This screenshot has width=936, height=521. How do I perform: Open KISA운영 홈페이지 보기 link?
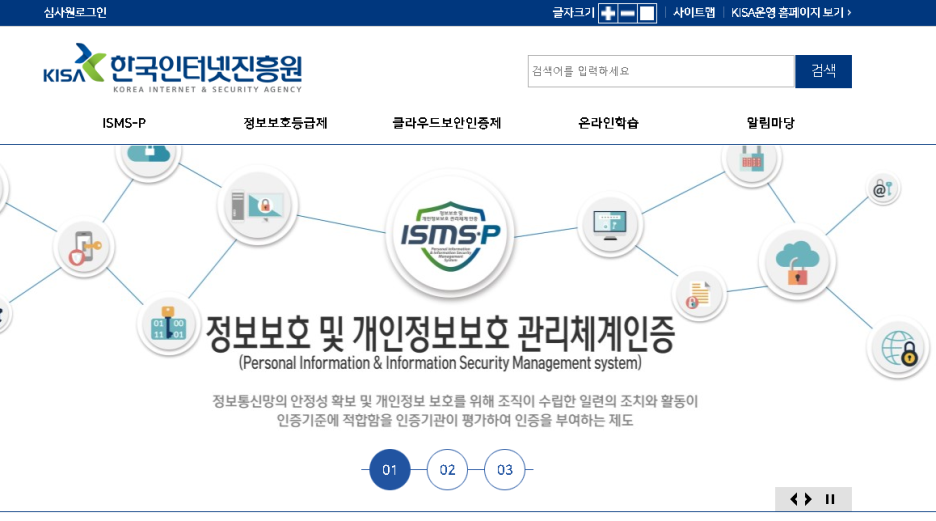(x=791, y=13)
